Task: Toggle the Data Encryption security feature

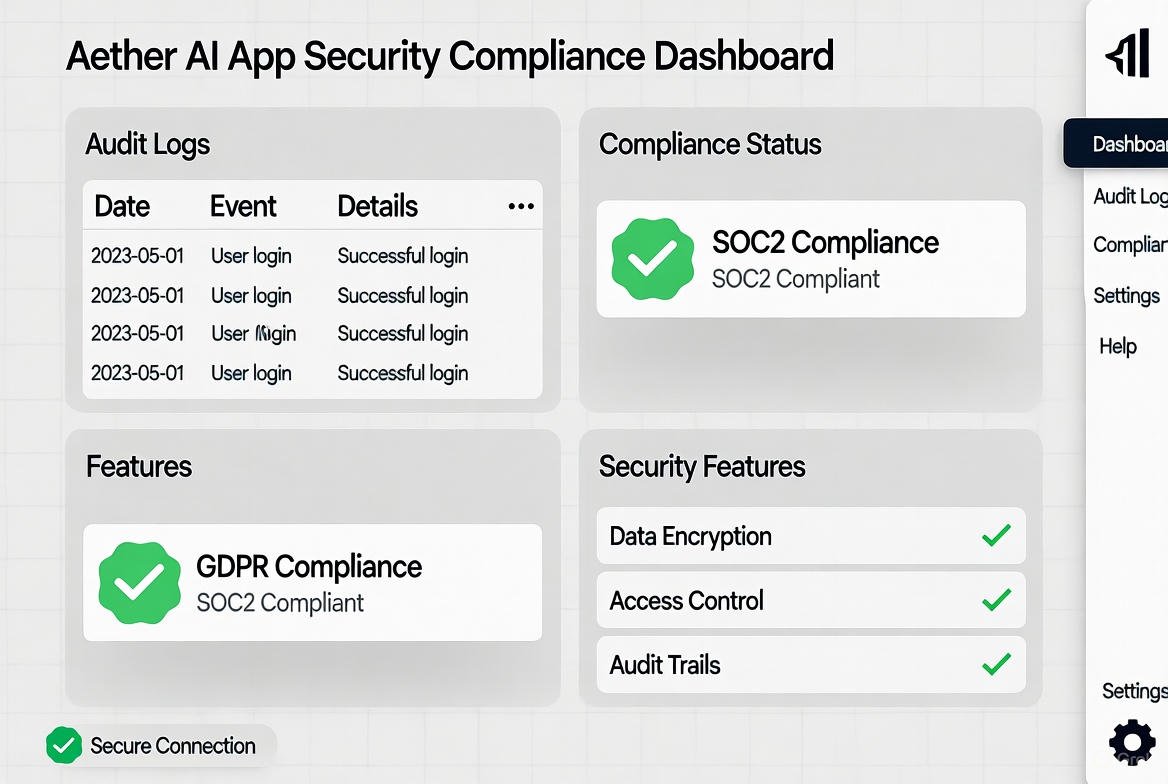Action: (x=810, y=536)
